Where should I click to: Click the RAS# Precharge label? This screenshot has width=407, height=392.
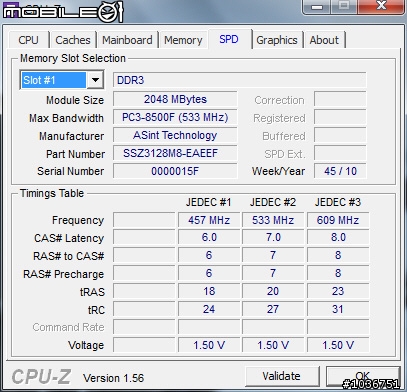[x=63, y=274]
